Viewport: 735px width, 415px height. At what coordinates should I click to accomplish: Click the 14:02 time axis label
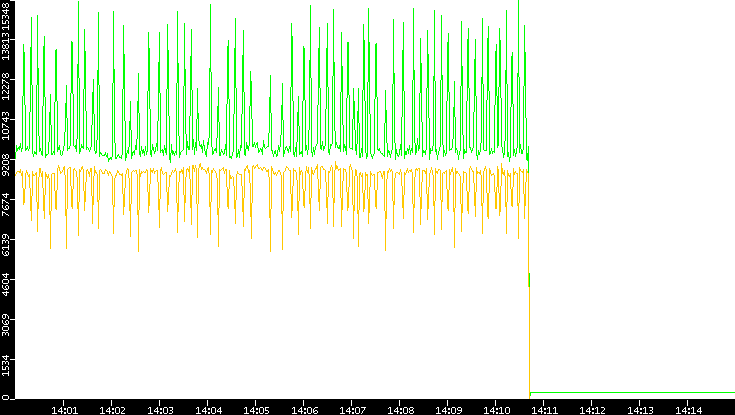112,410
